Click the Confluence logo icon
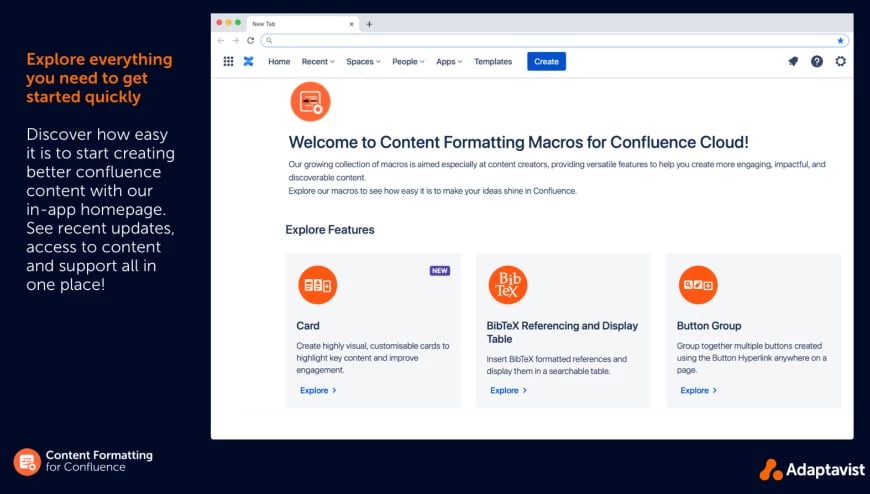This screenshot has width=870, height=494. 249,62
